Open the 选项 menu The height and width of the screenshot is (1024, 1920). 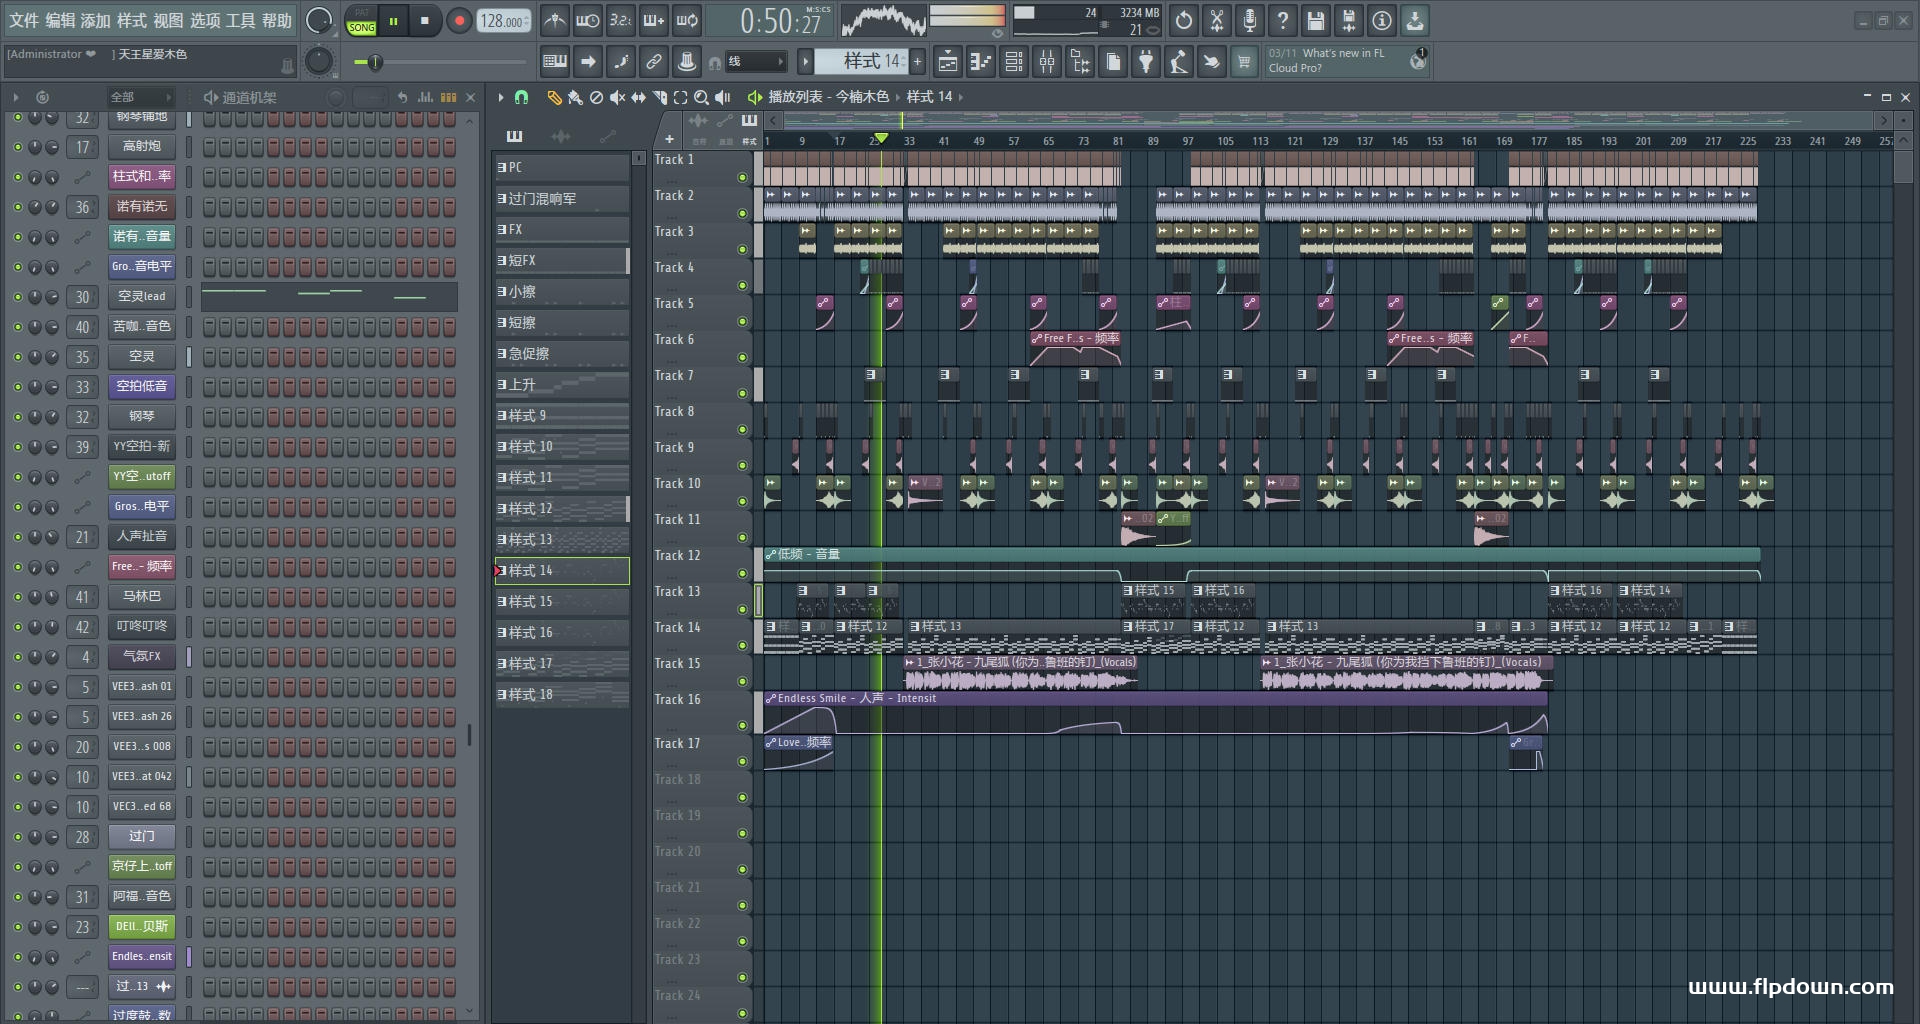207,20
